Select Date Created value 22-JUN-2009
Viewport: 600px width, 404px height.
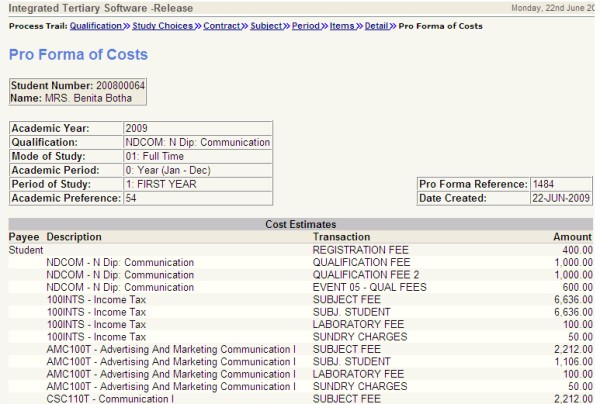[x=561, y=198]
